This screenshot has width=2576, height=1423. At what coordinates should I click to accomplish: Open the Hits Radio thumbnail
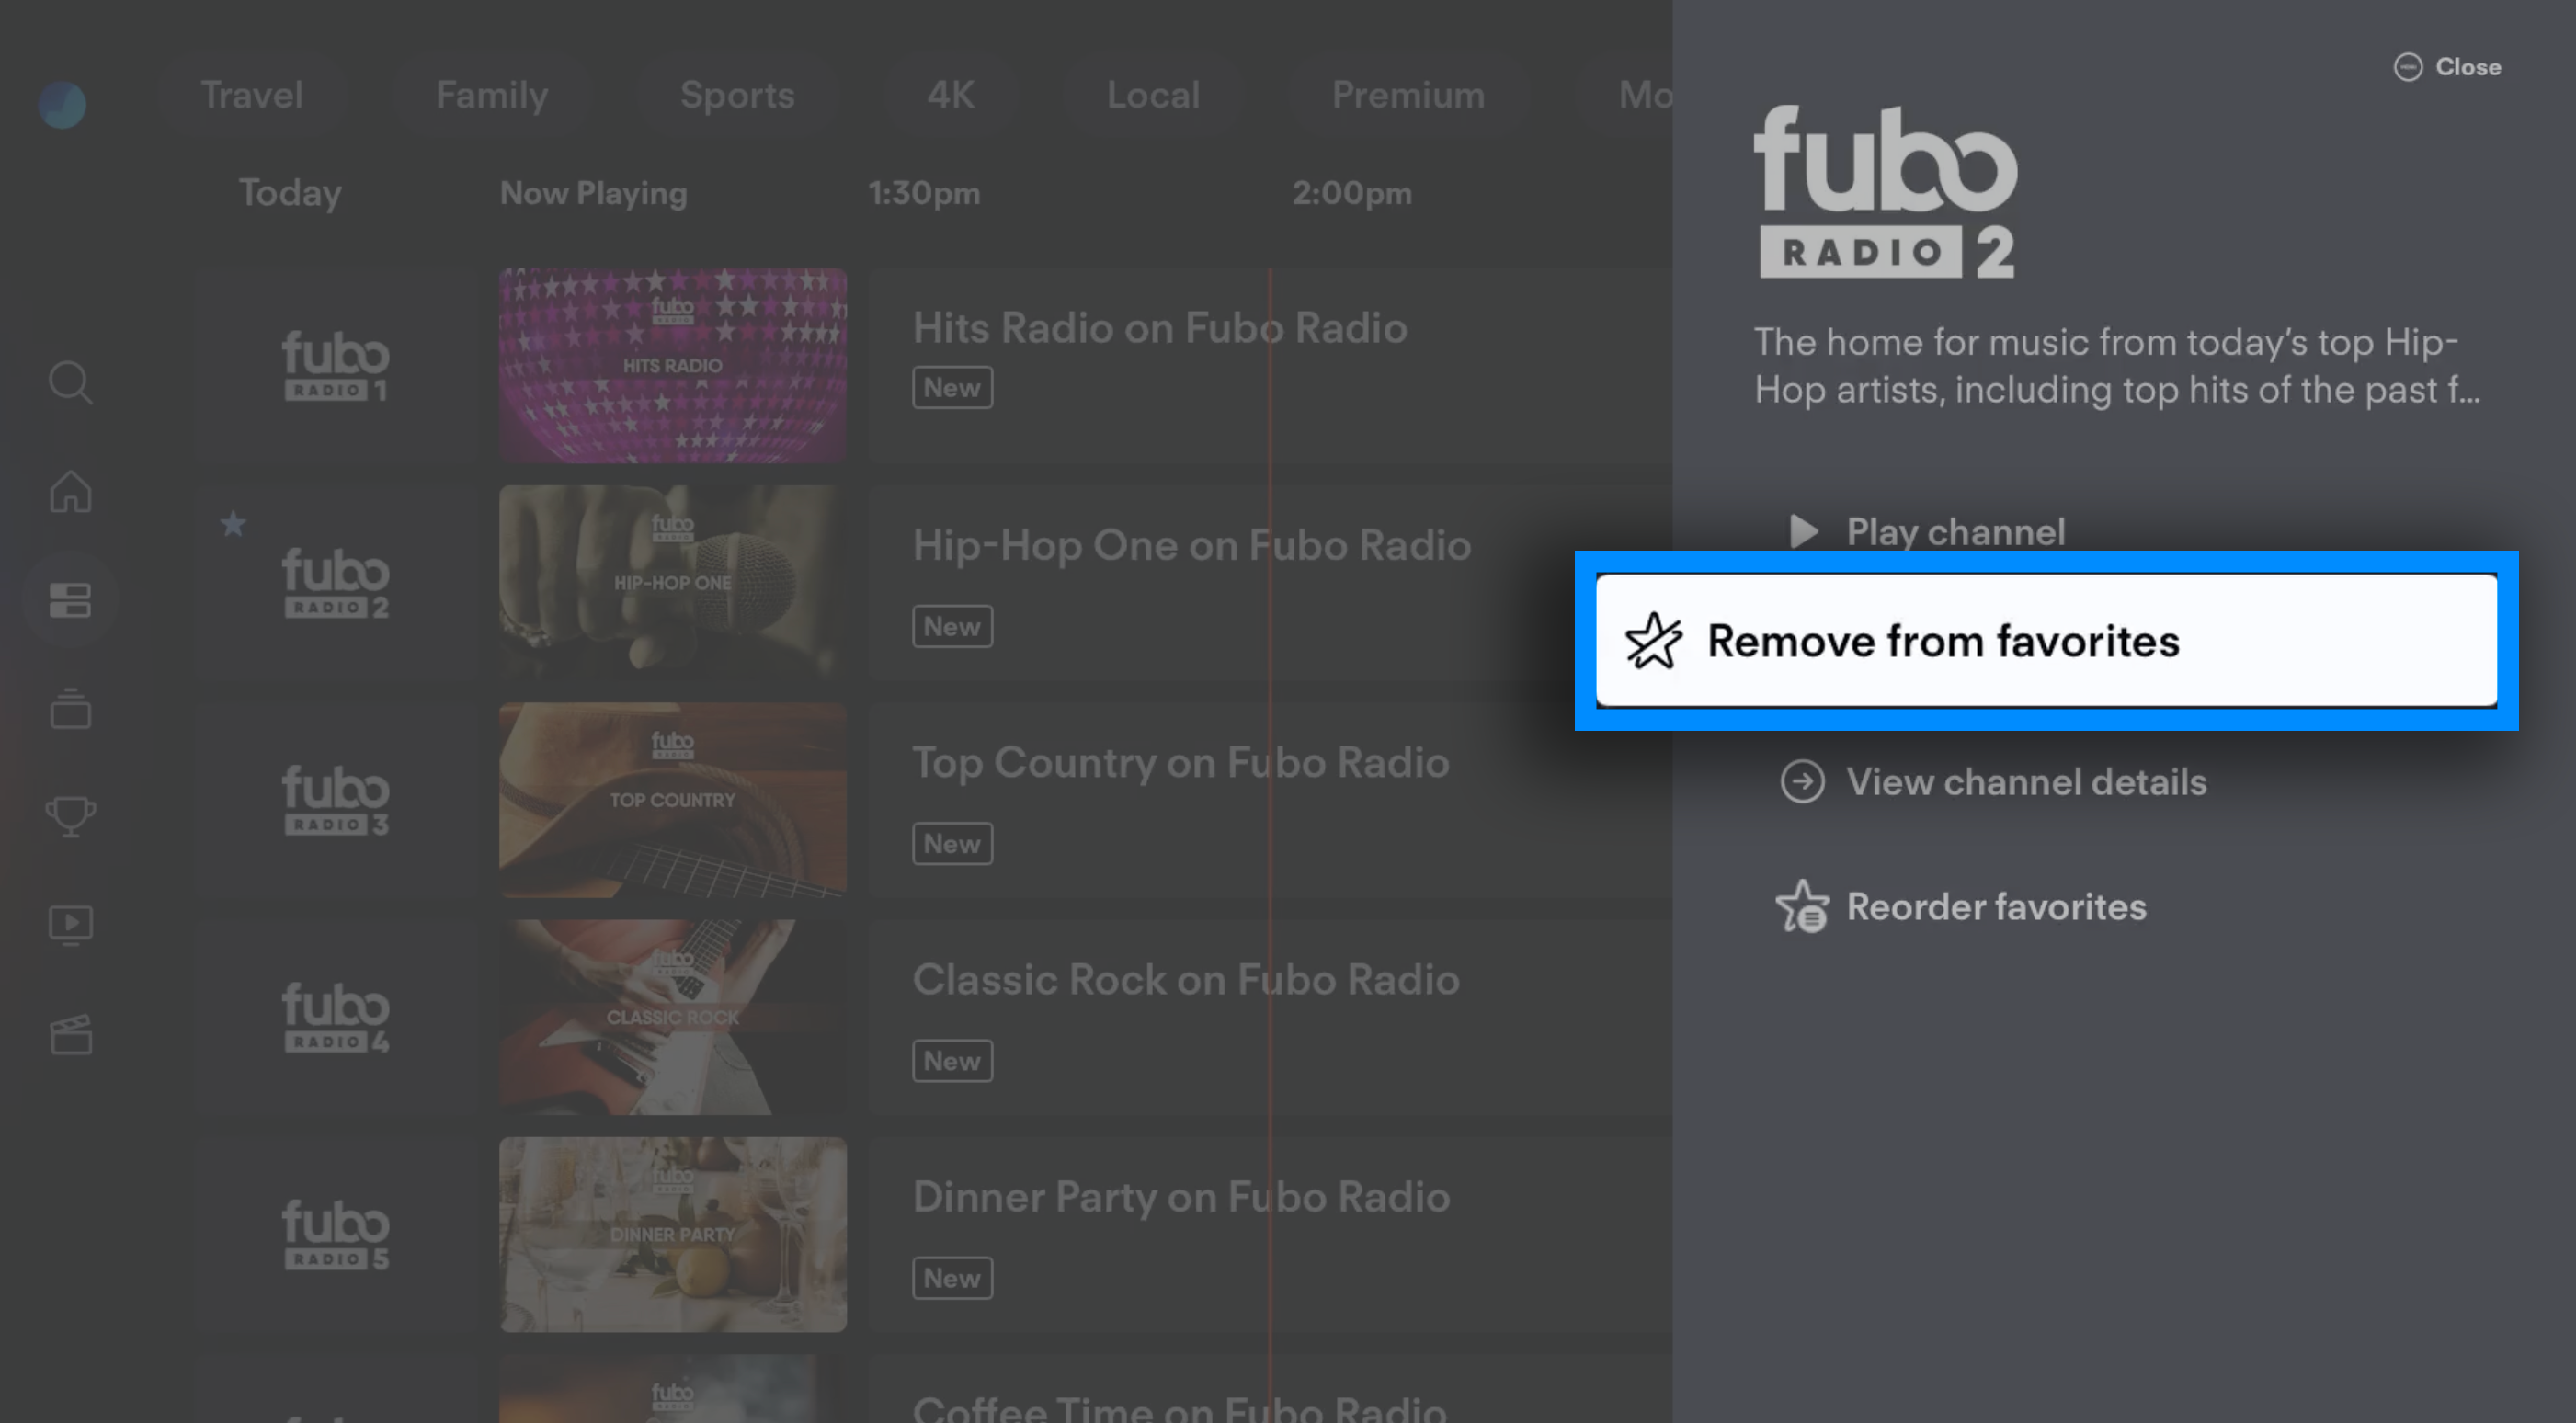click(673, 365)
